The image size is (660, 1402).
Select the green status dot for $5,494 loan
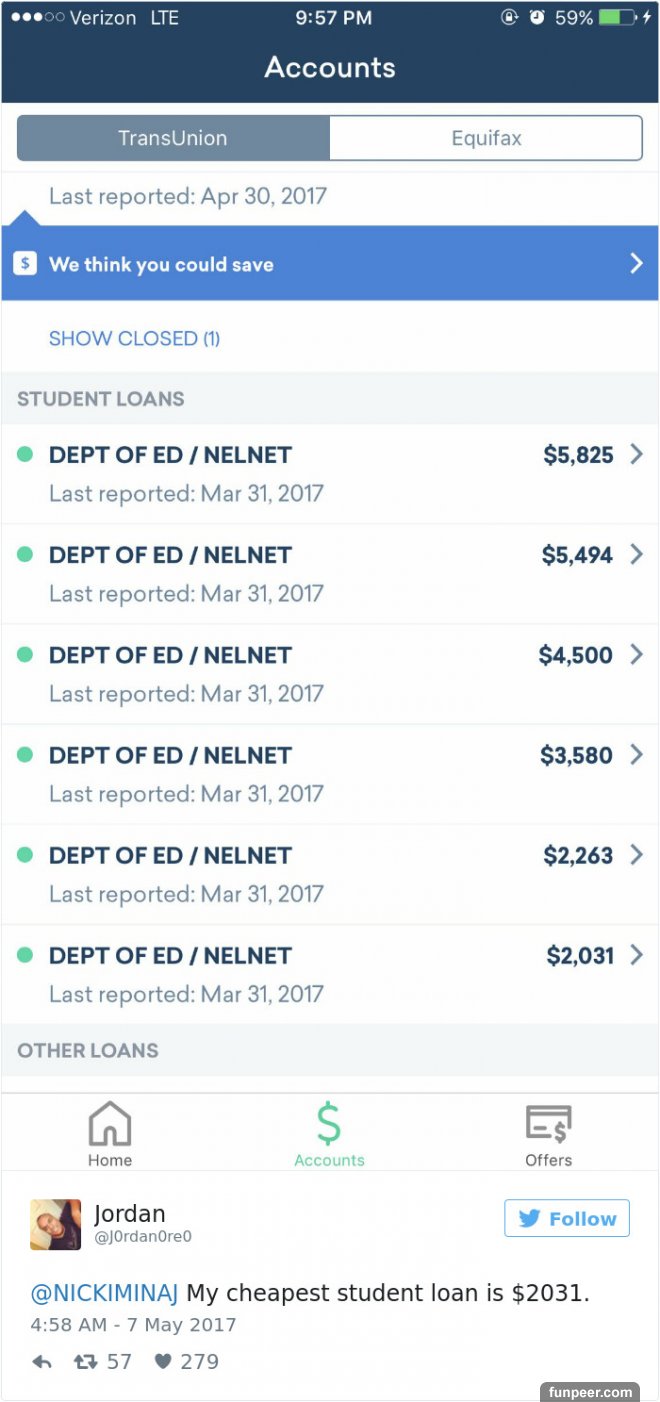click(x=26, y=555)
